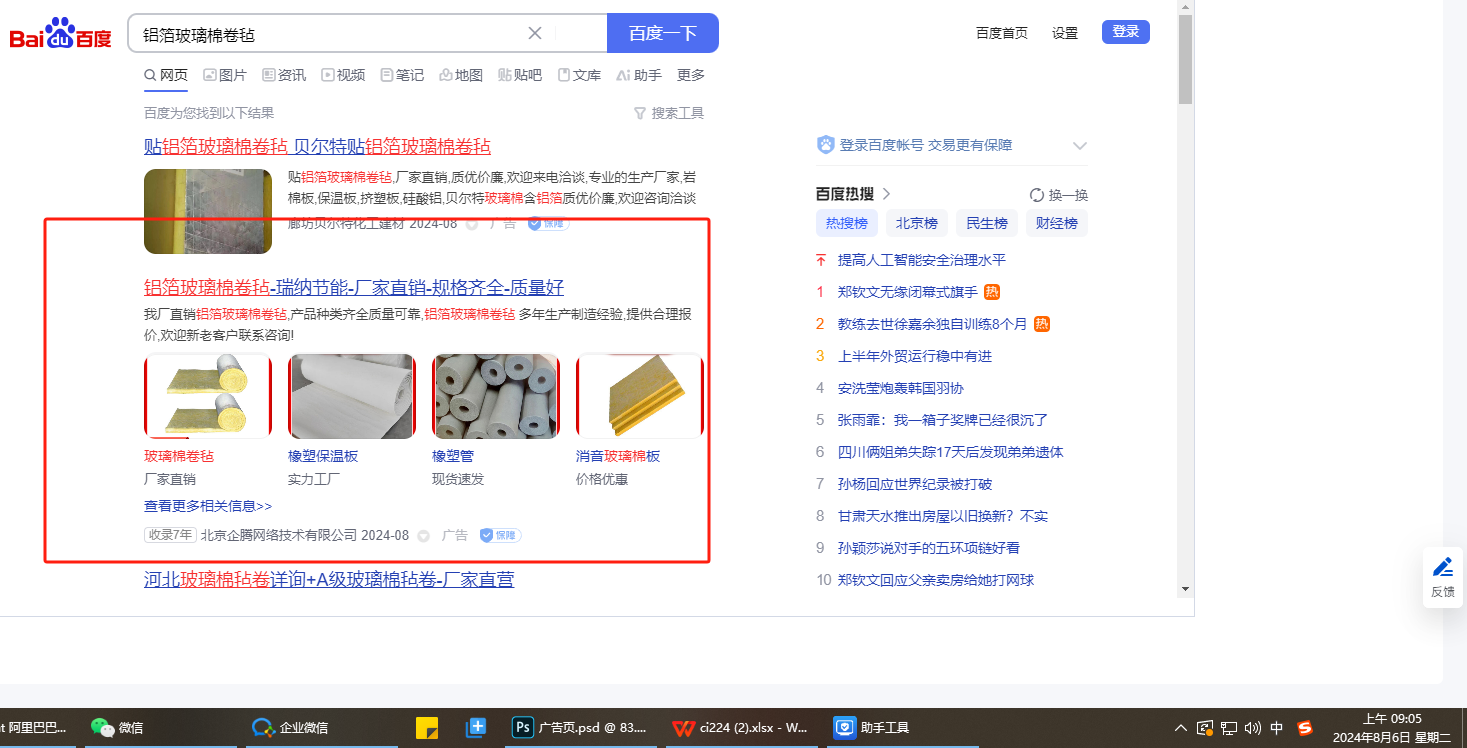Open hot search 张雨霏：我一箱子奖牌已经很沉了
Viewport: 1467px width, 748px height.
(943, 420)
